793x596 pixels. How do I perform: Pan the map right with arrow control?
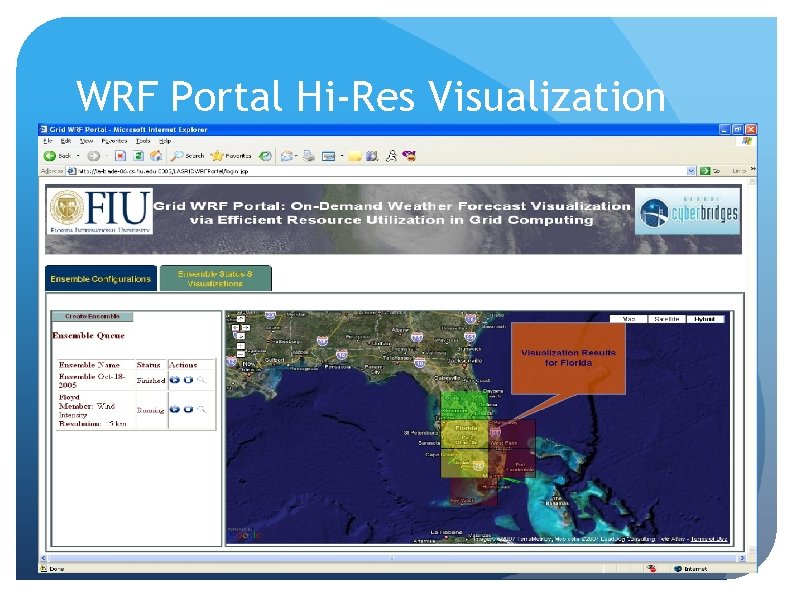(247, 328)
